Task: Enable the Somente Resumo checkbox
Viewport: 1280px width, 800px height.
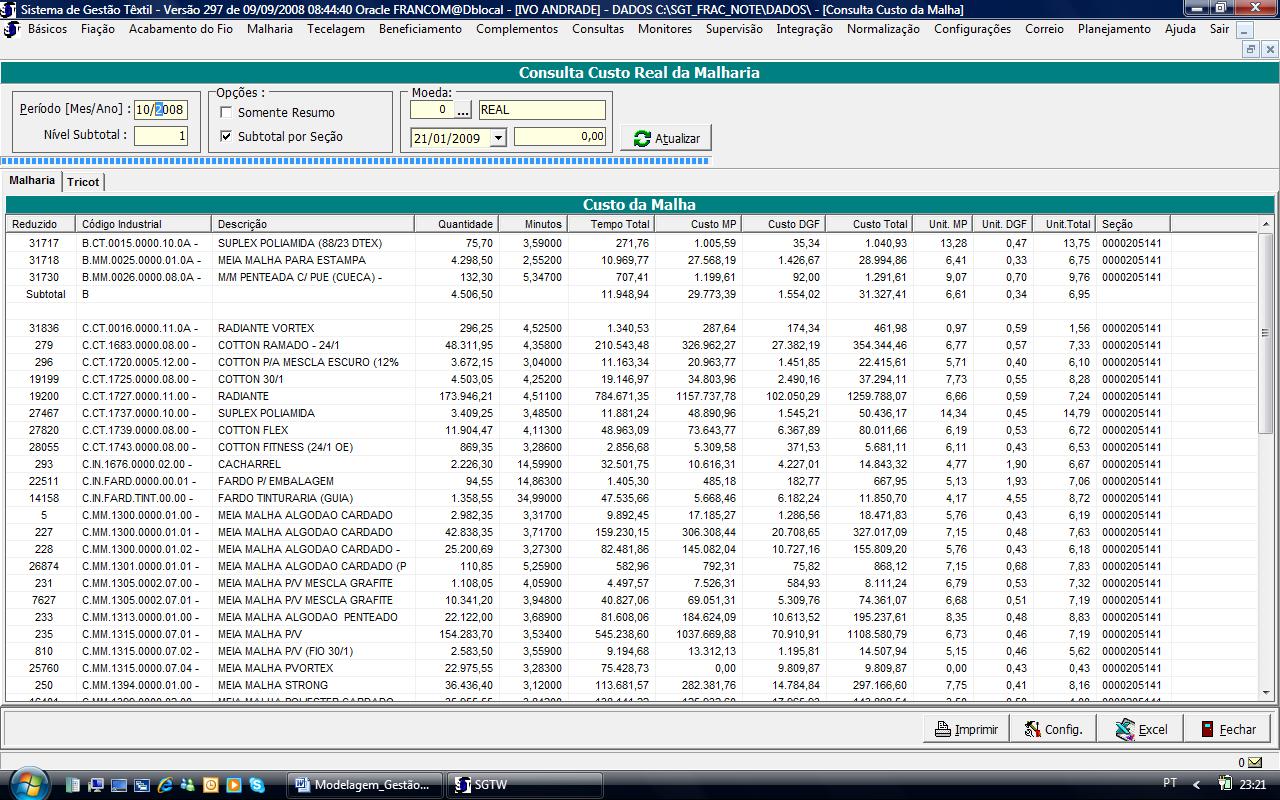Action: tap(226, 113)
